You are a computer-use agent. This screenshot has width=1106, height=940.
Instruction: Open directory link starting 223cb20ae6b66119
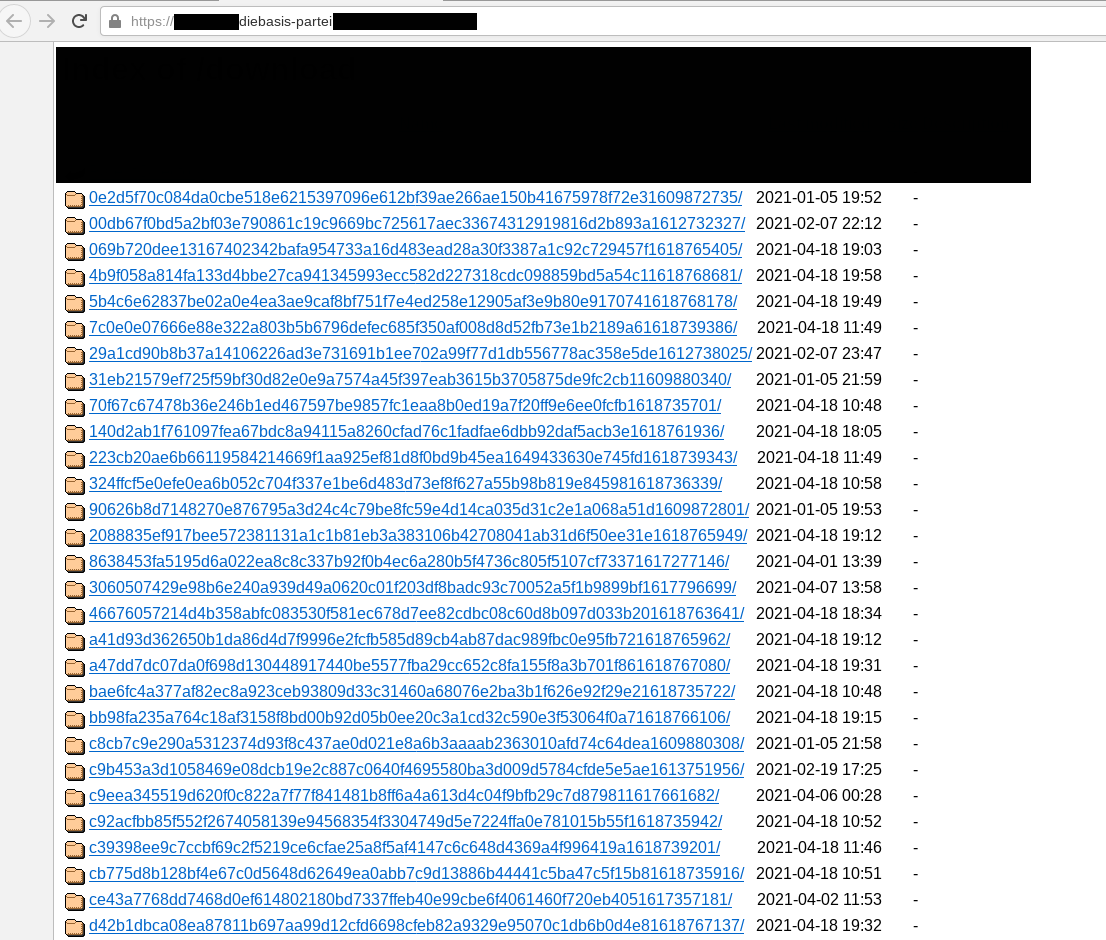tap(413, 458)
